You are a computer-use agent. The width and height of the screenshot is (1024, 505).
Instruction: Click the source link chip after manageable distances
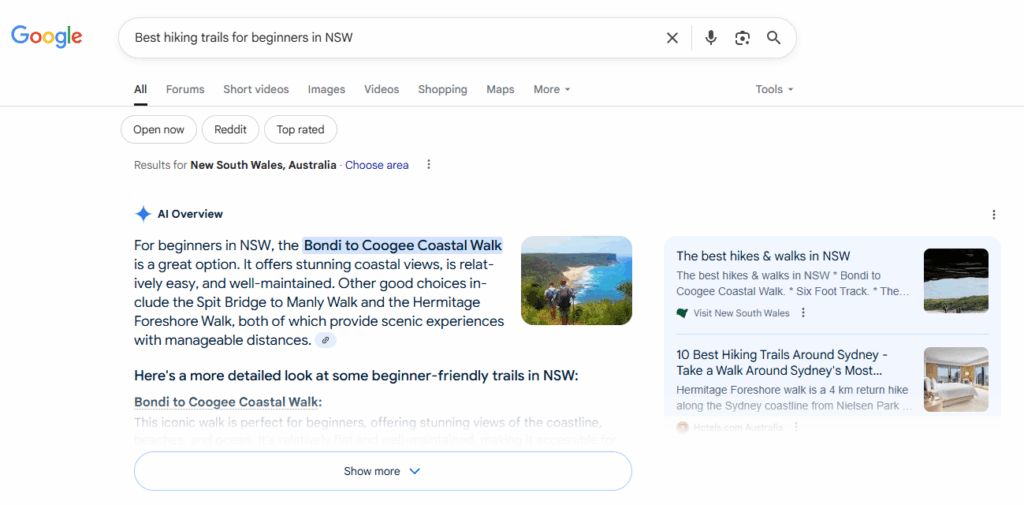[325, 340]
